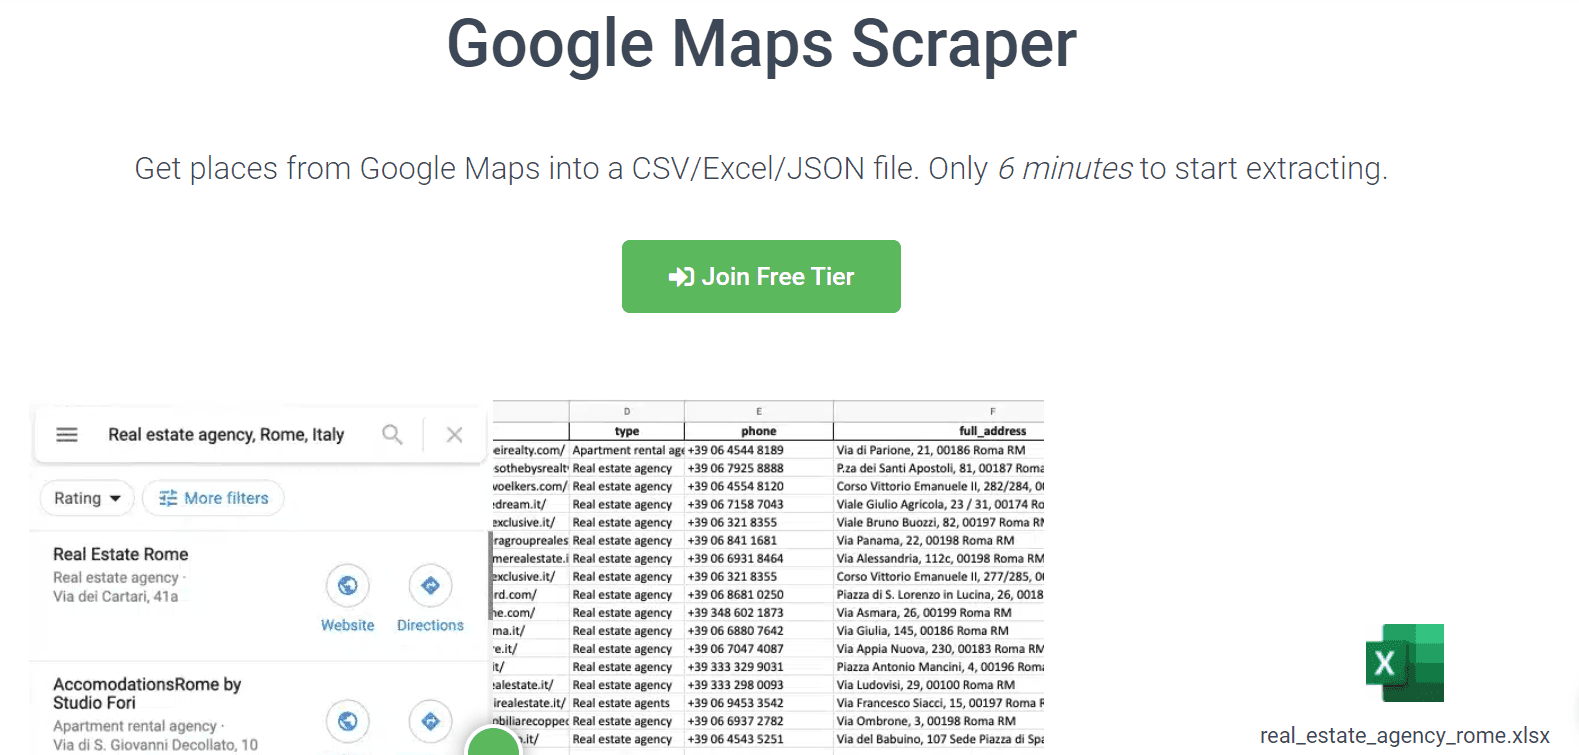The height and width of the screenshot is (755, 1579).
Task: Click address 'Viale Bruno Buozzi, 82'
Action: pyautogui.click(x=938, y=522)
